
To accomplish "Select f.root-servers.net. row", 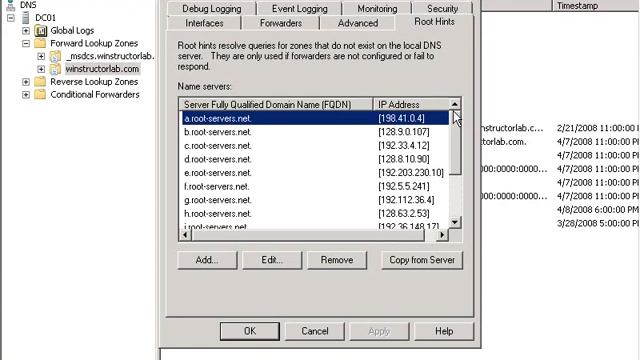I will coord(314,187).
